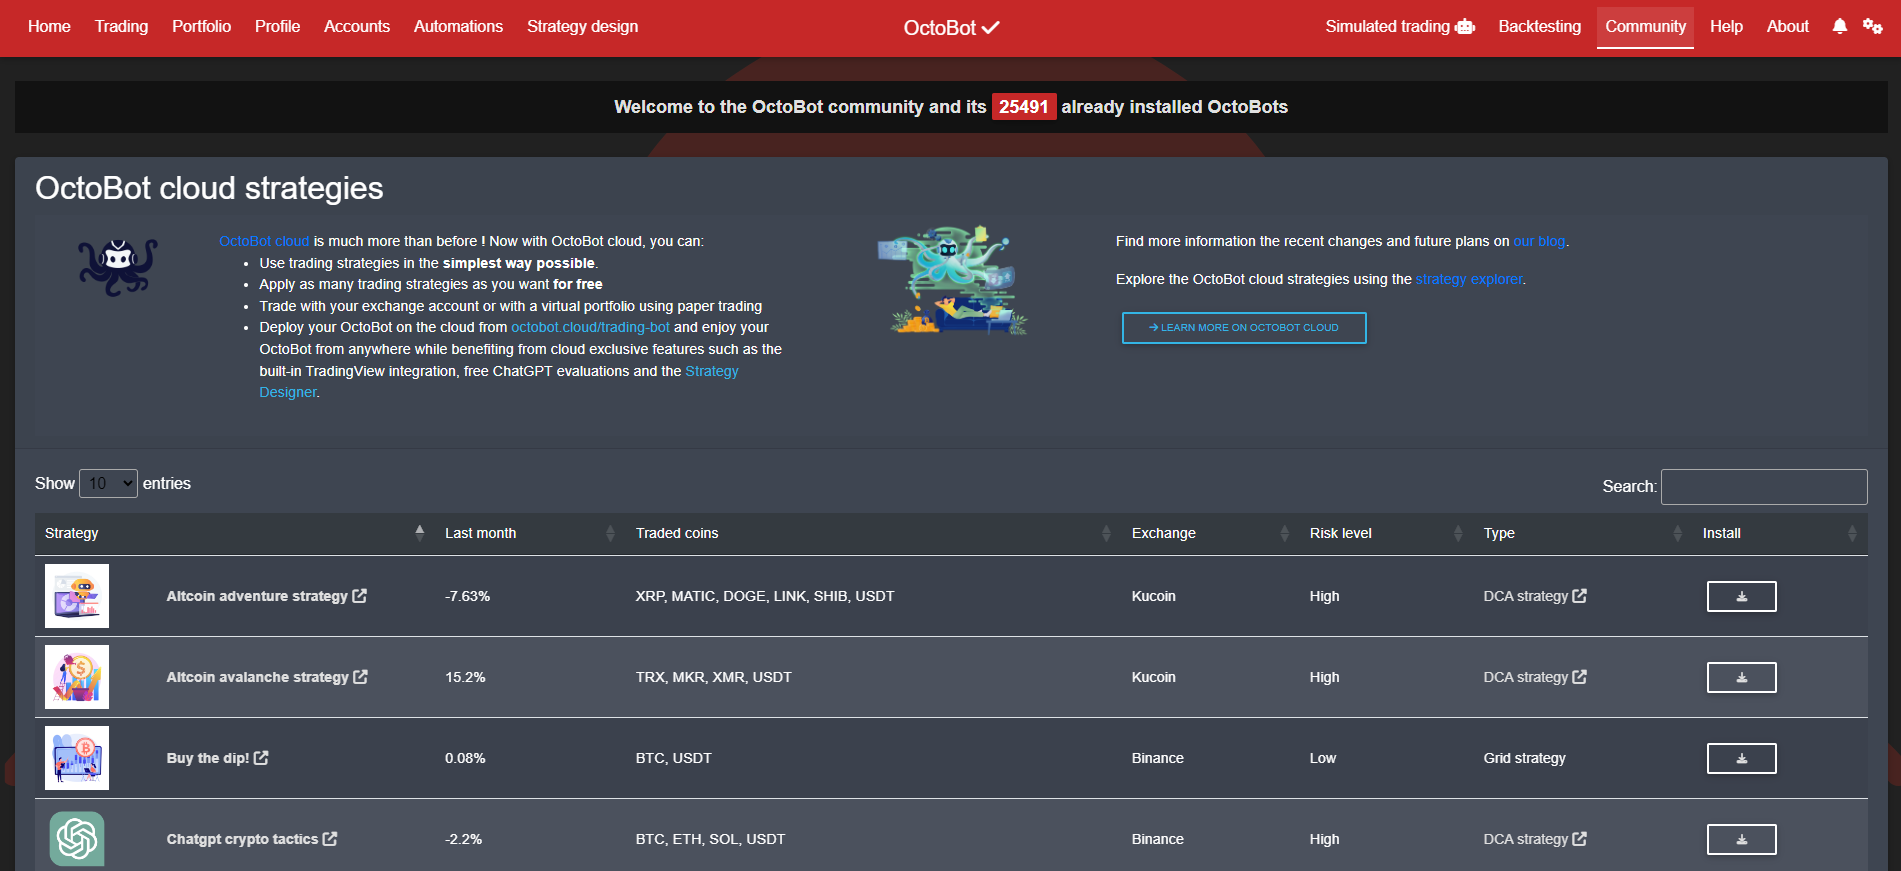The height and width of the screenshot is (871, 1901).
Task: Open the About page
Action: click(x=1787, y=27)
